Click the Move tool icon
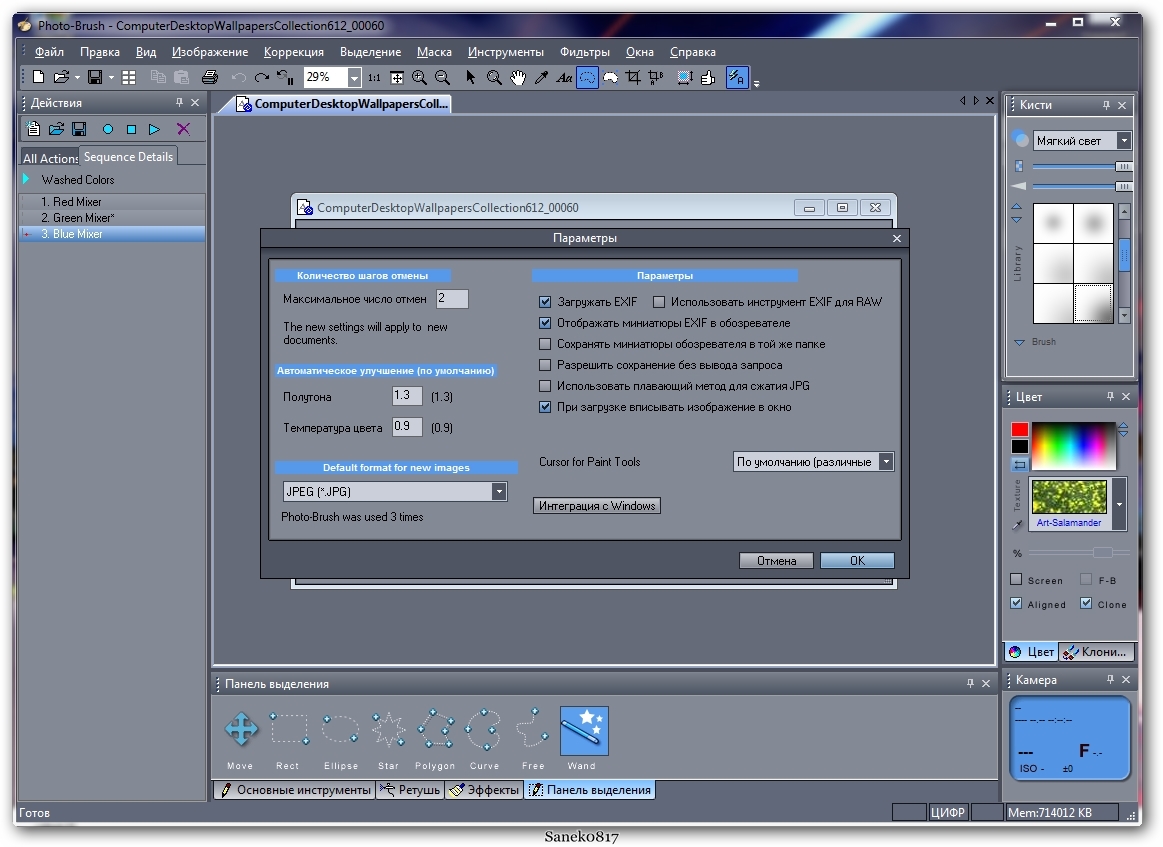The image size is (1163, 847). point(241,730)
